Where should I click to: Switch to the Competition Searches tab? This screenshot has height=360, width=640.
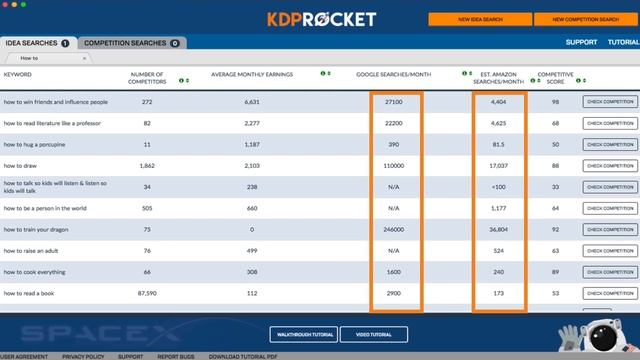(x=132, y=43)
